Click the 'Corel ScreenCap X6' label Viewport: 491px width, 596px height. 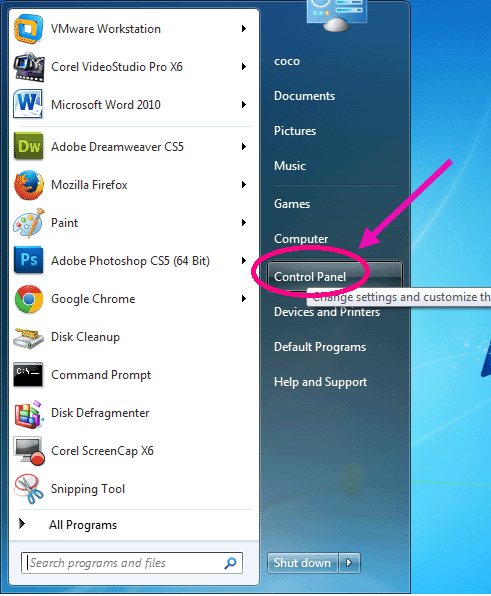103,451
